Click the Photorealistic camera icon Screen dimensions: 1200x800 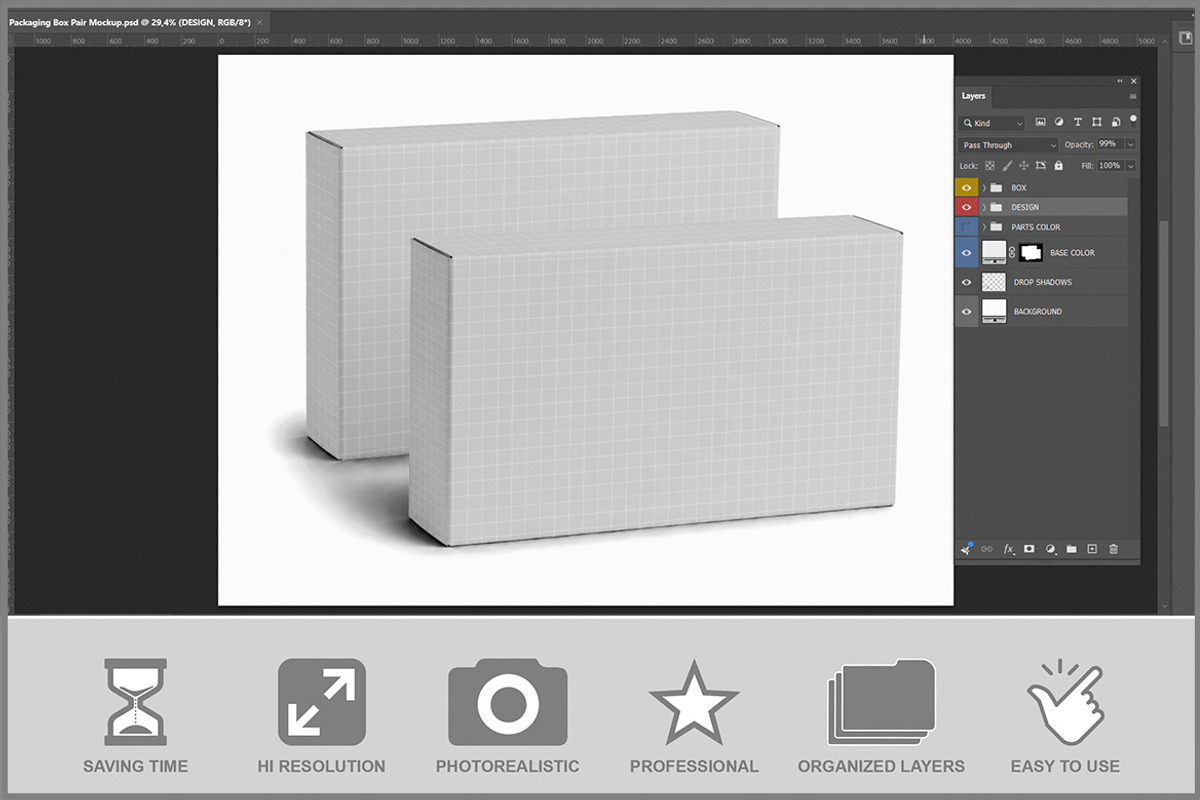(508, 702)
